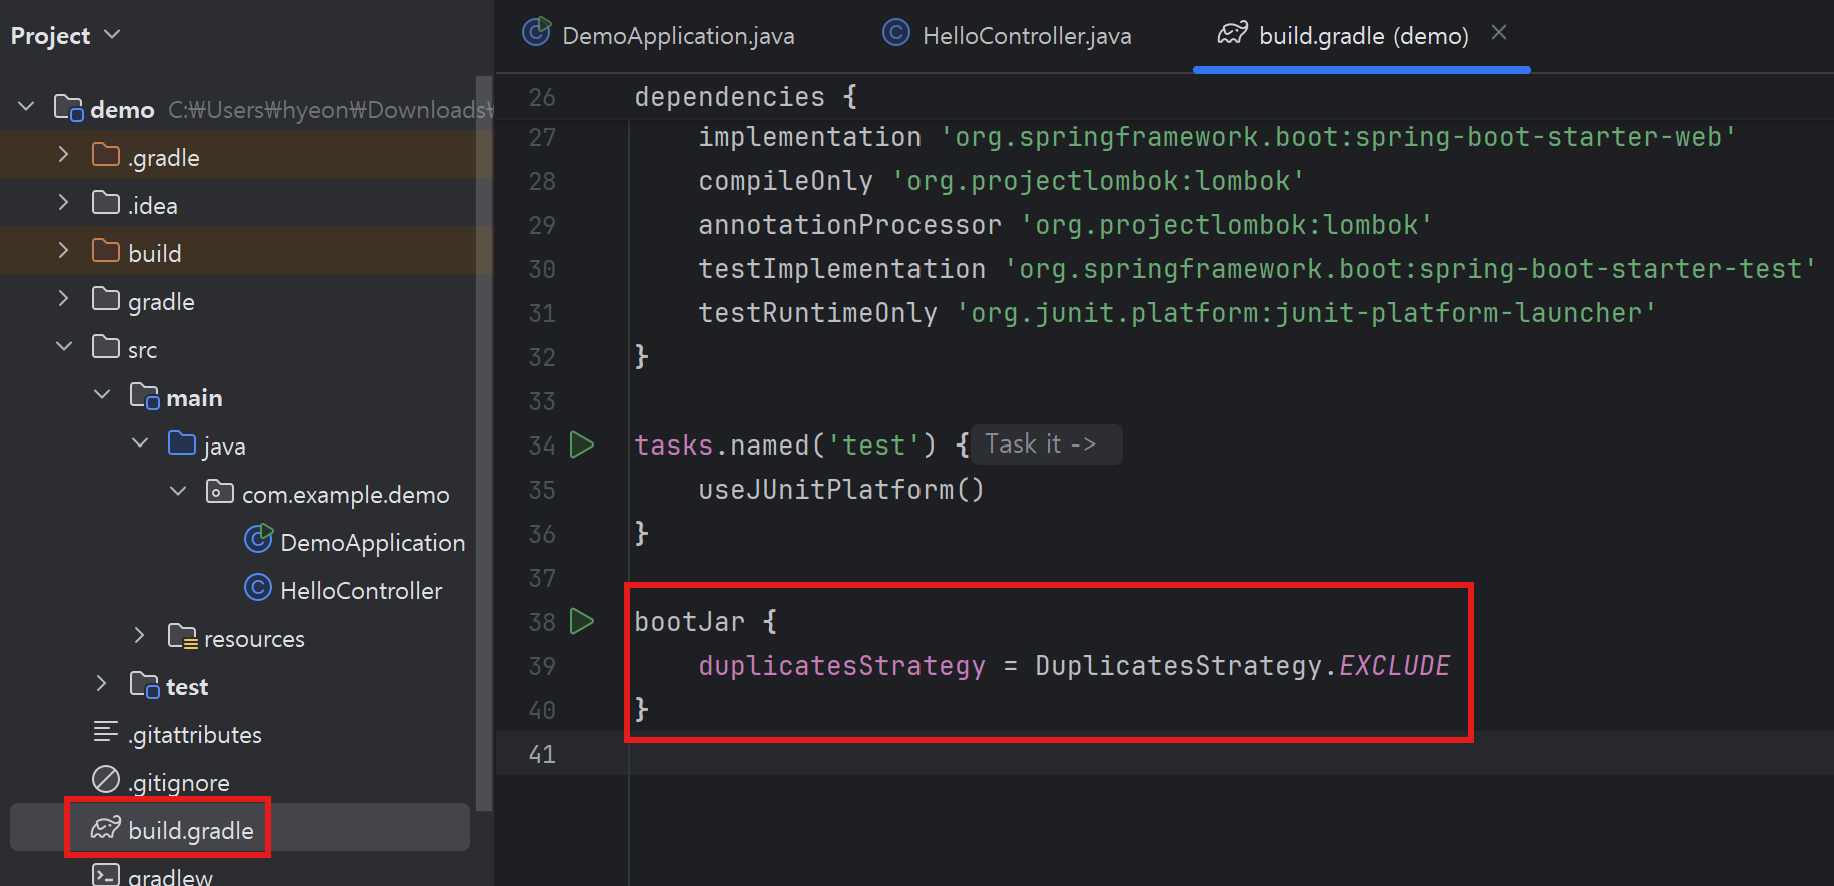Open the Project view dropdown

point(66,35)
